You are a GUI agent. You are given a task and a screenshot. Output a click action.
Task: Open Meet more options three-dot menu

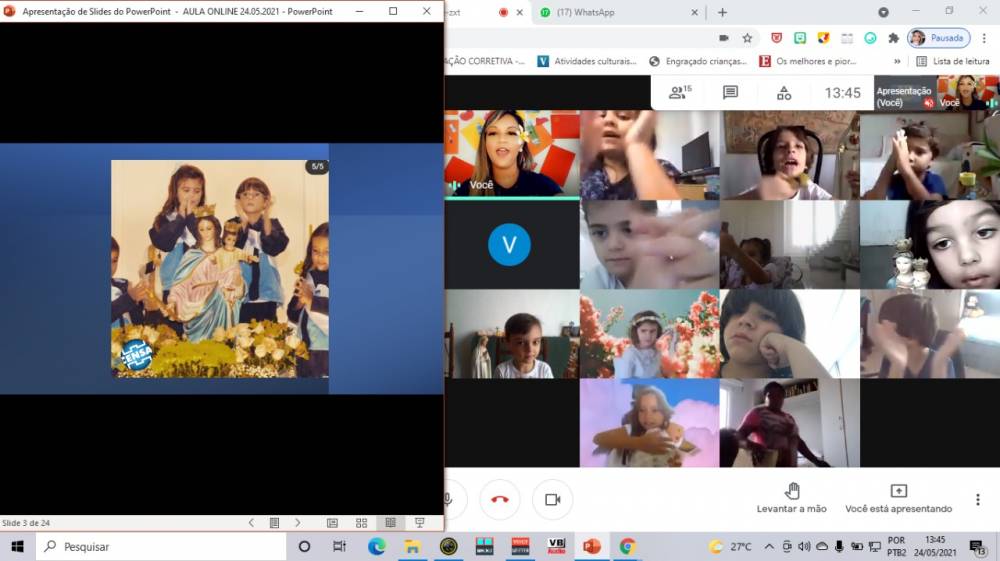(977, 499)
